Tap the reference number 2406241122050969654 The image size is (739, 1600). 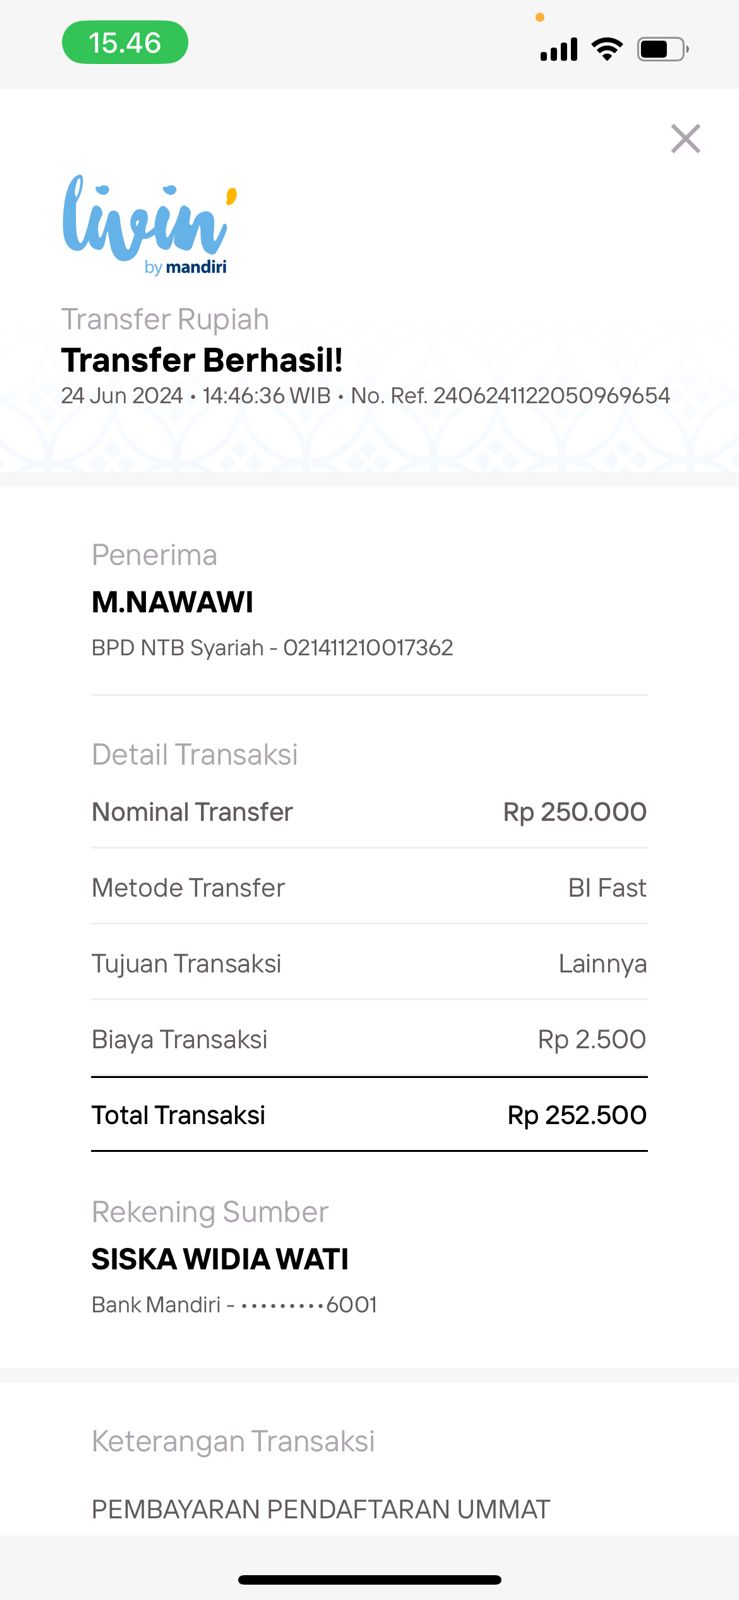(551, 396)
